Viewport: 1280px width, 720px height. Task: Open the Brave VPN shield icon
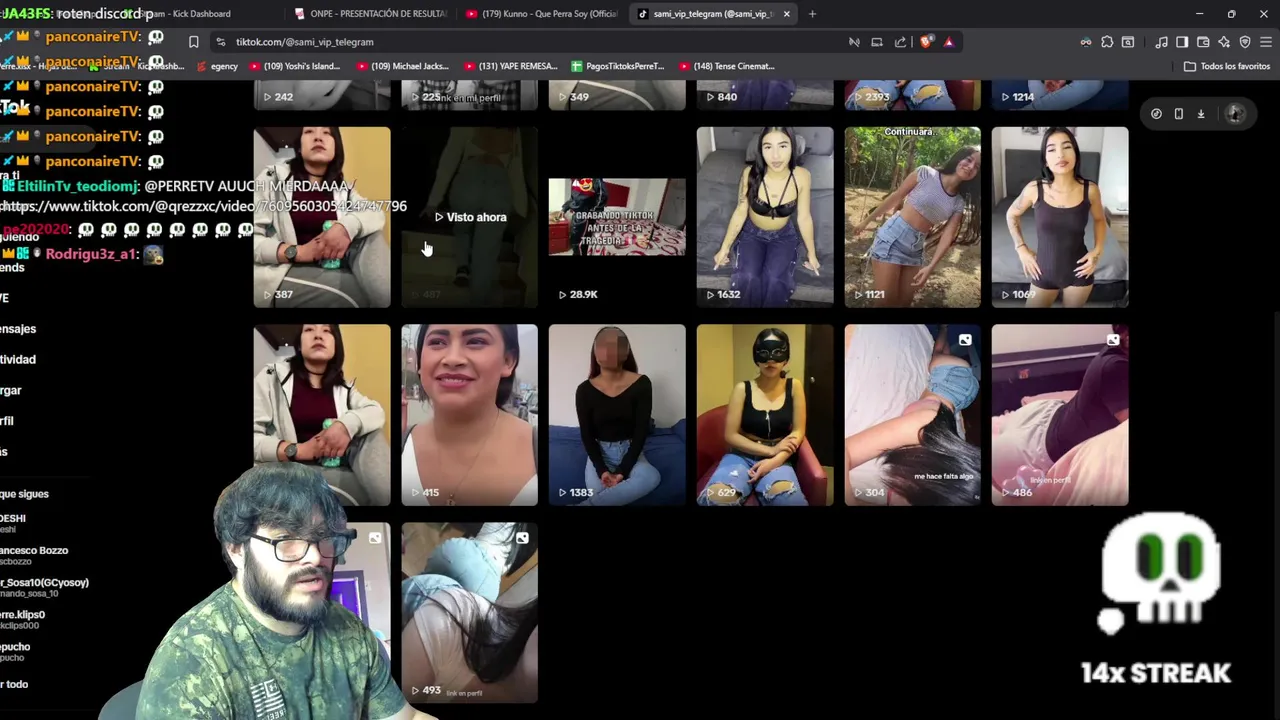coord(1245,42)
